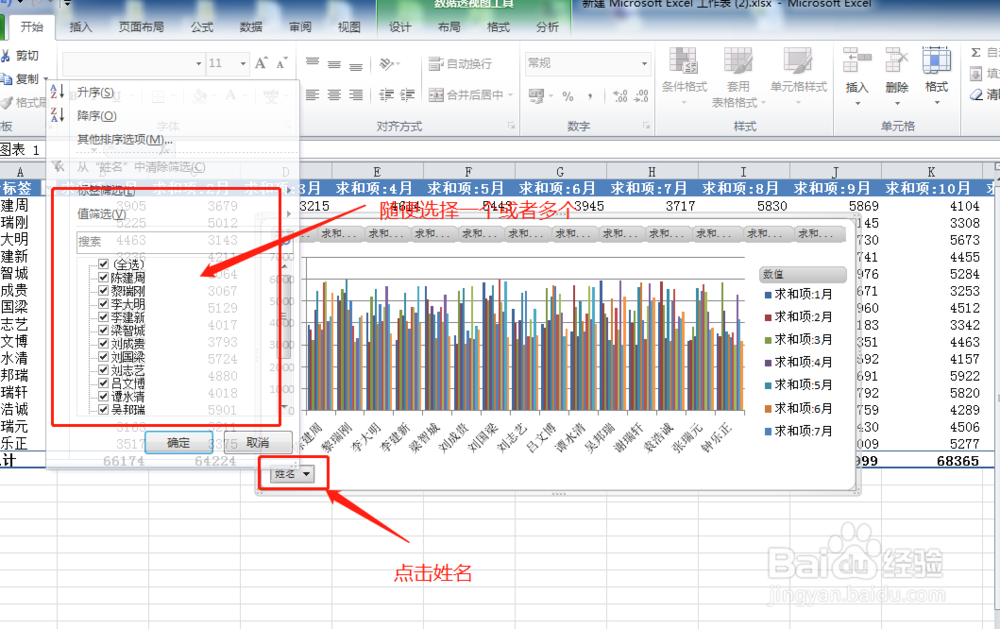
Task: Expand the Insert (插入) cells dropdown arrow
Action: pos(857,103)
